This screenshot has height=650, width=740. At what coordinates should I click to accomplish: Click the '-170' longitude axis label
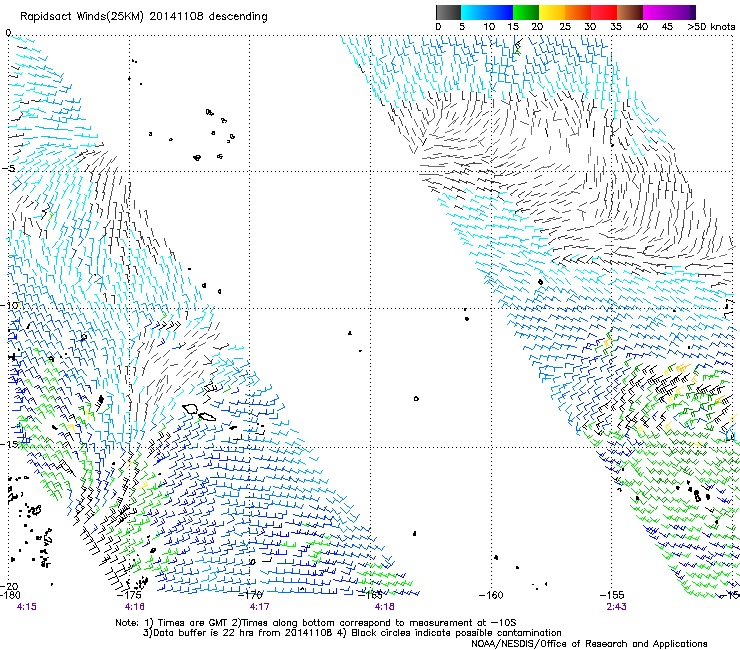pos(252,595)
